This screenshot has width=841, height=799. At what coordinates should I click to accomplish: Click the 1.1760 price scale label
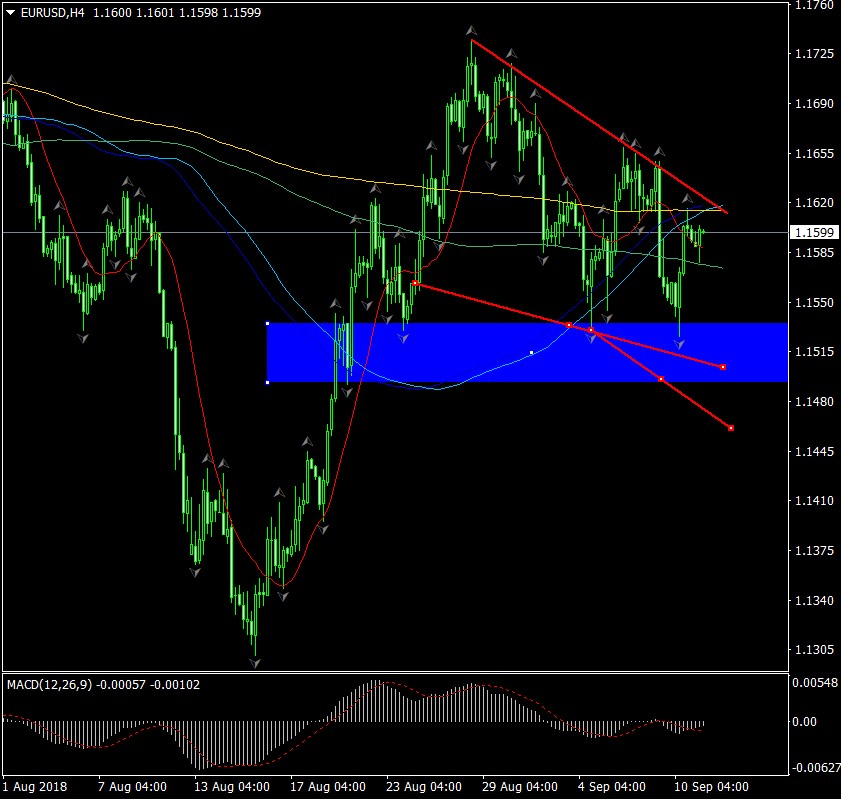[x=811, y=5]
